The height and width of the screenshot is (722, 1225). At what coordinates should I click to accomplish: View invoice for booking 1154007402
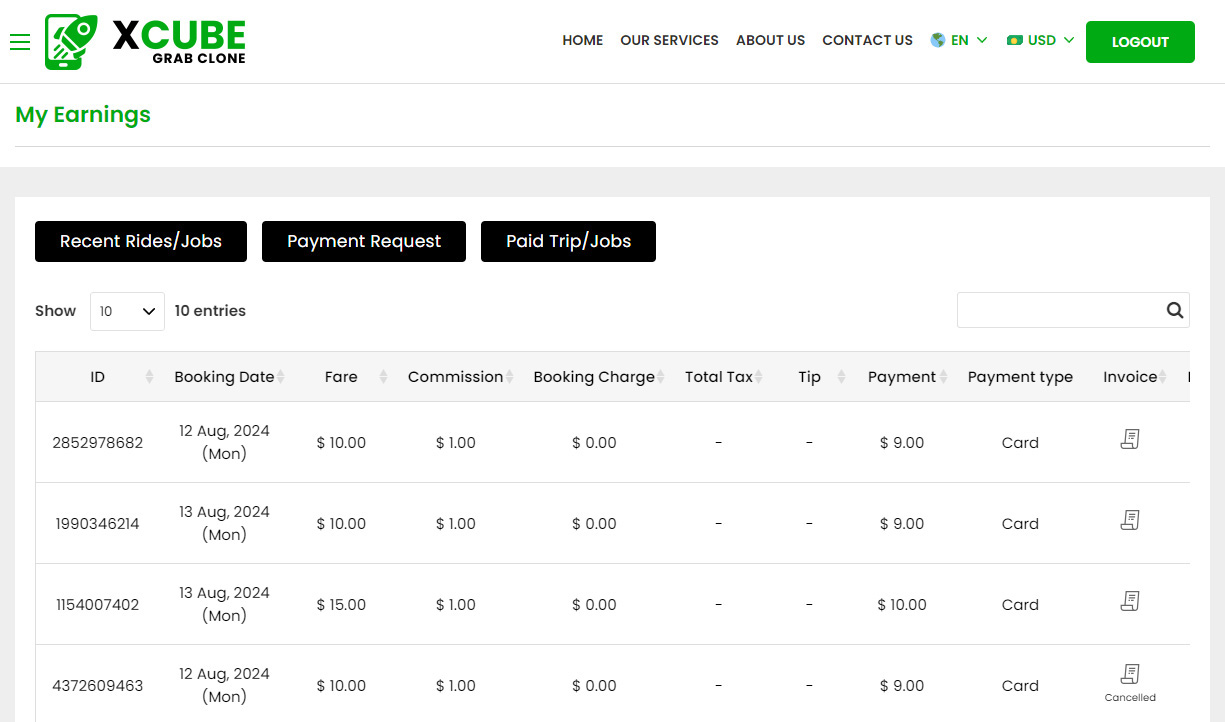coord(1130,601)
